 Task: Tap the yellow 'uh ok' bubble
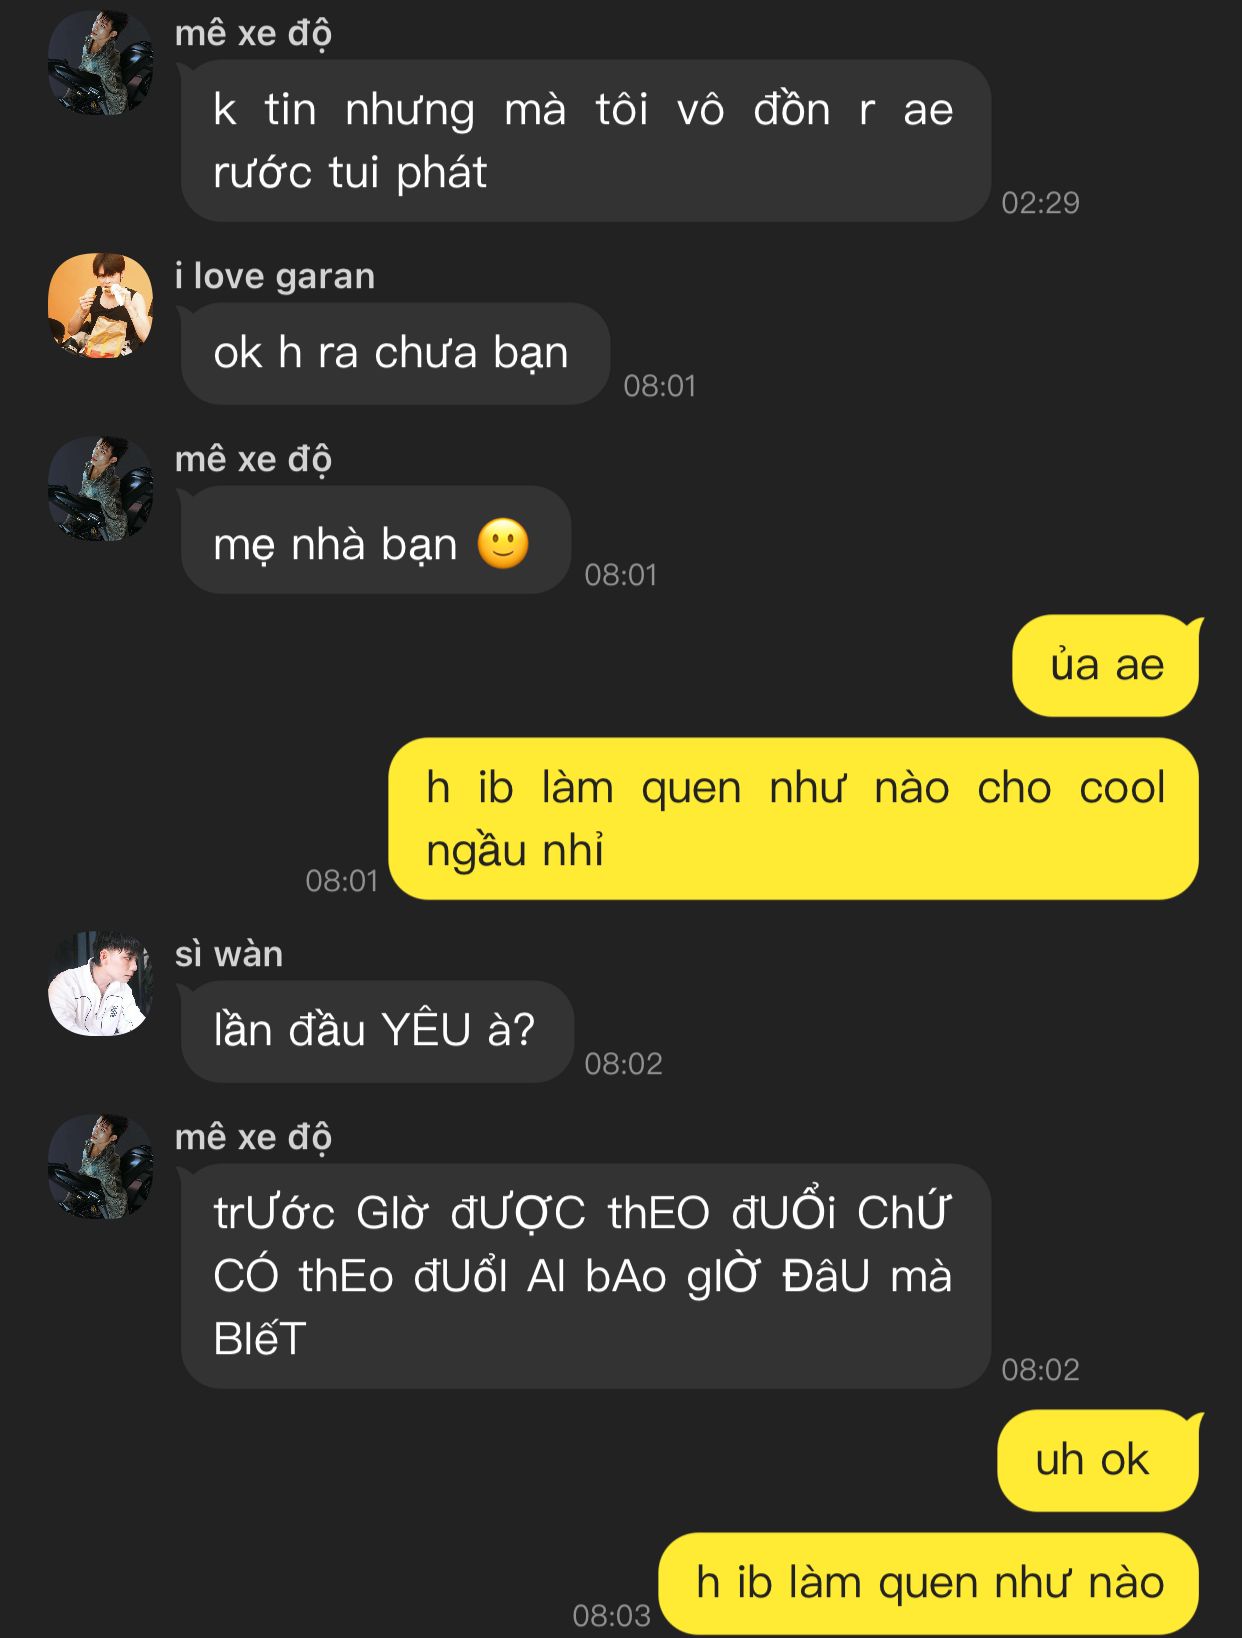click(x=1098, y=1460)
